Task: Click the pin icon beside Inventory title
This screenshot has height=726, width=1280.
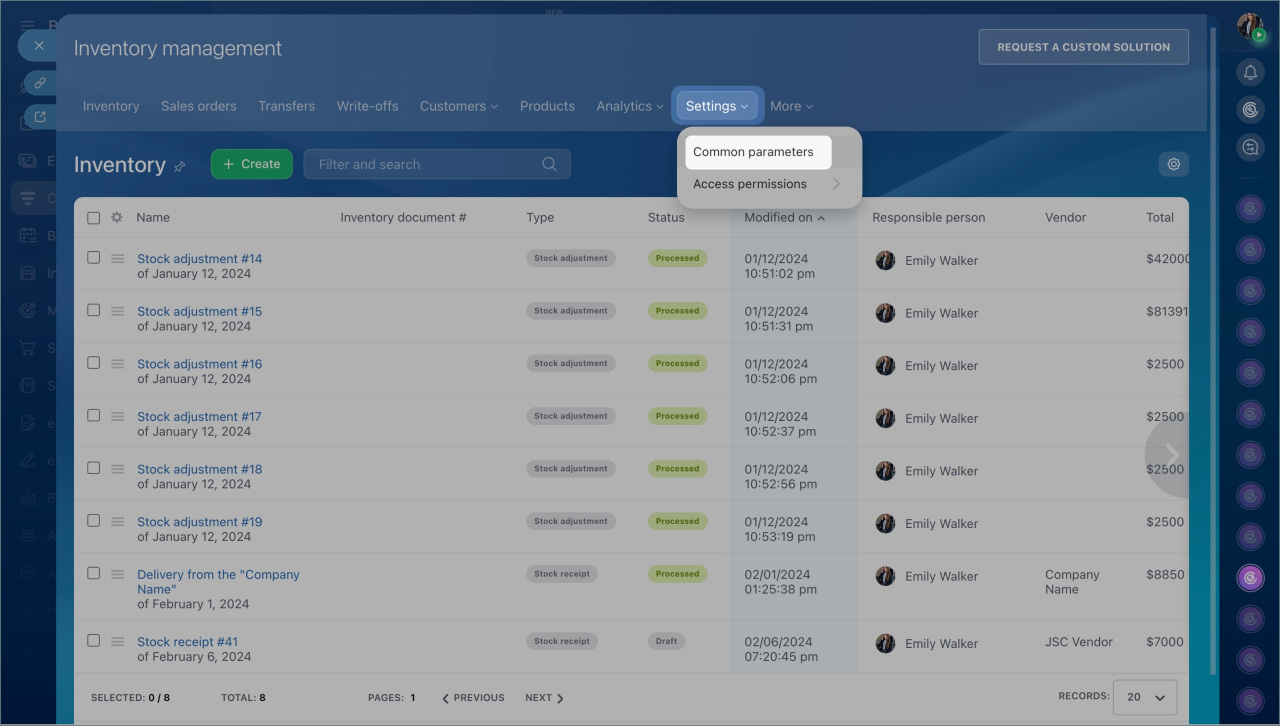Action: (x=180, y=167)
